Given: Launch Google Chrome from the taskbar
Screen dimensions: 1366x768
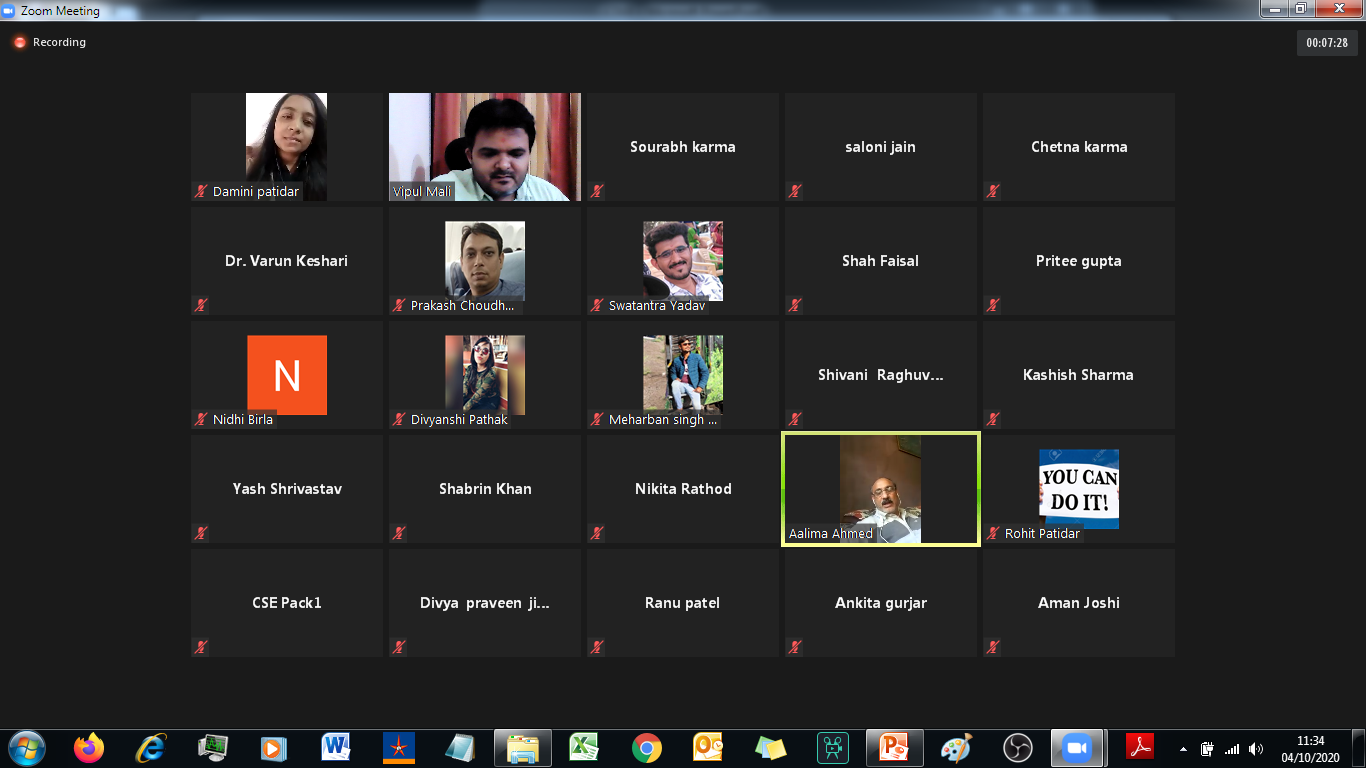Looking at the screenshot, I should (646, 748).
